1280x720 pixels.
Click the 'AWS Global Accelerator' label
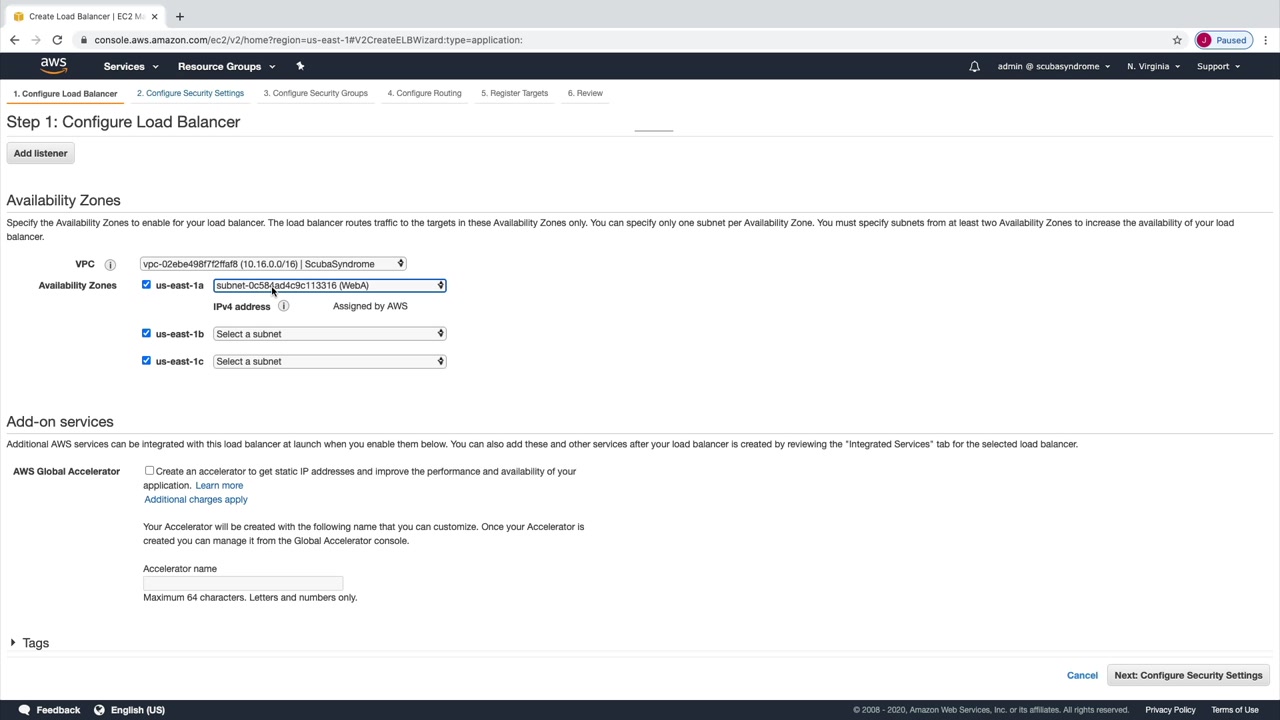point(66,471)
